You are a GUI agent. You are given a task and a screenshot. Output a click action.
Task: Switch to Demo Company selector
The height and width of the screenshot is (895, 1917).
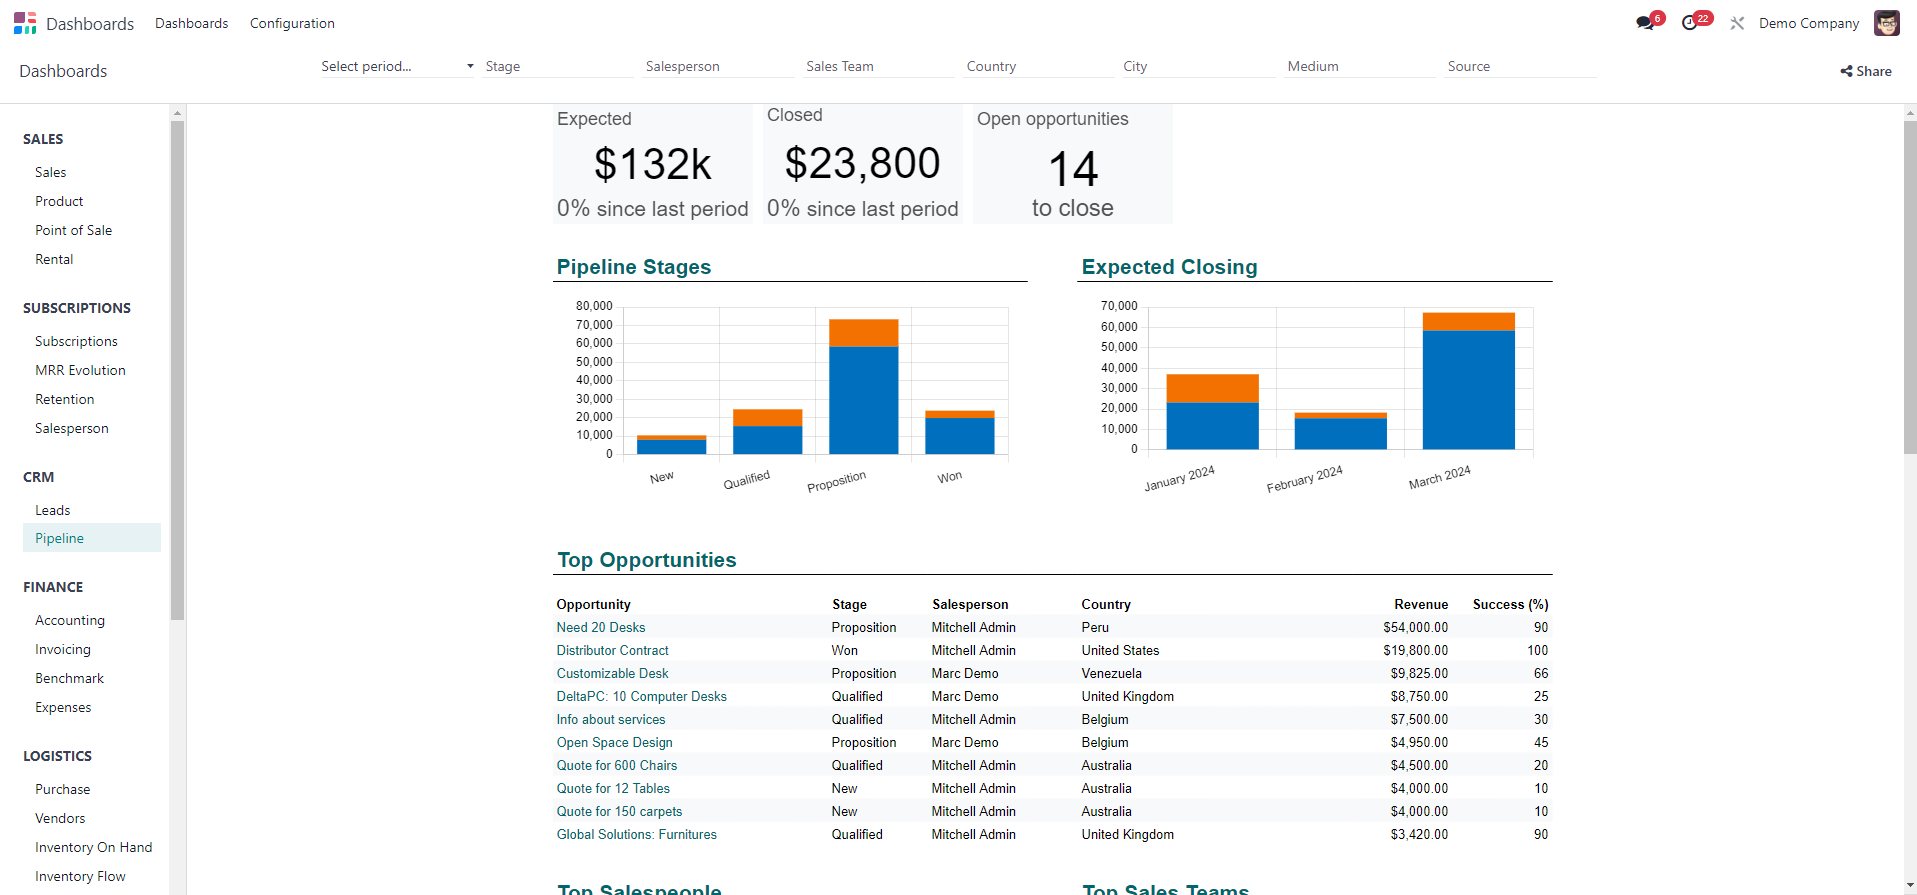click(1808, 23)
